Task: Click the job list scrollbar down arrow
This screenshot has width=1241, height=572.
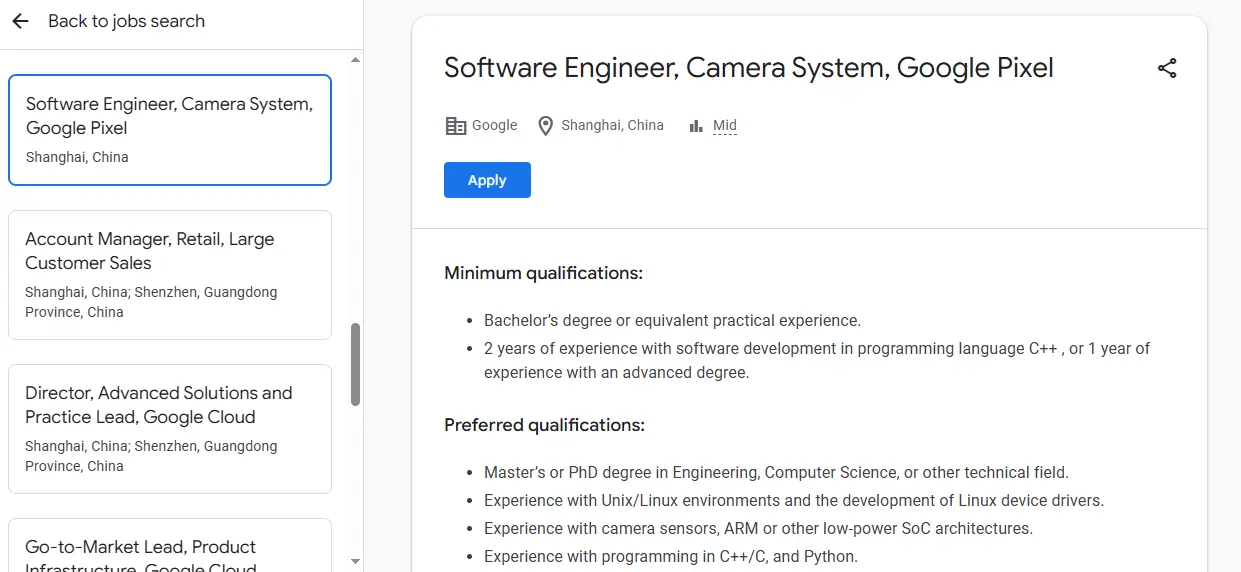Action: (356, 561)
